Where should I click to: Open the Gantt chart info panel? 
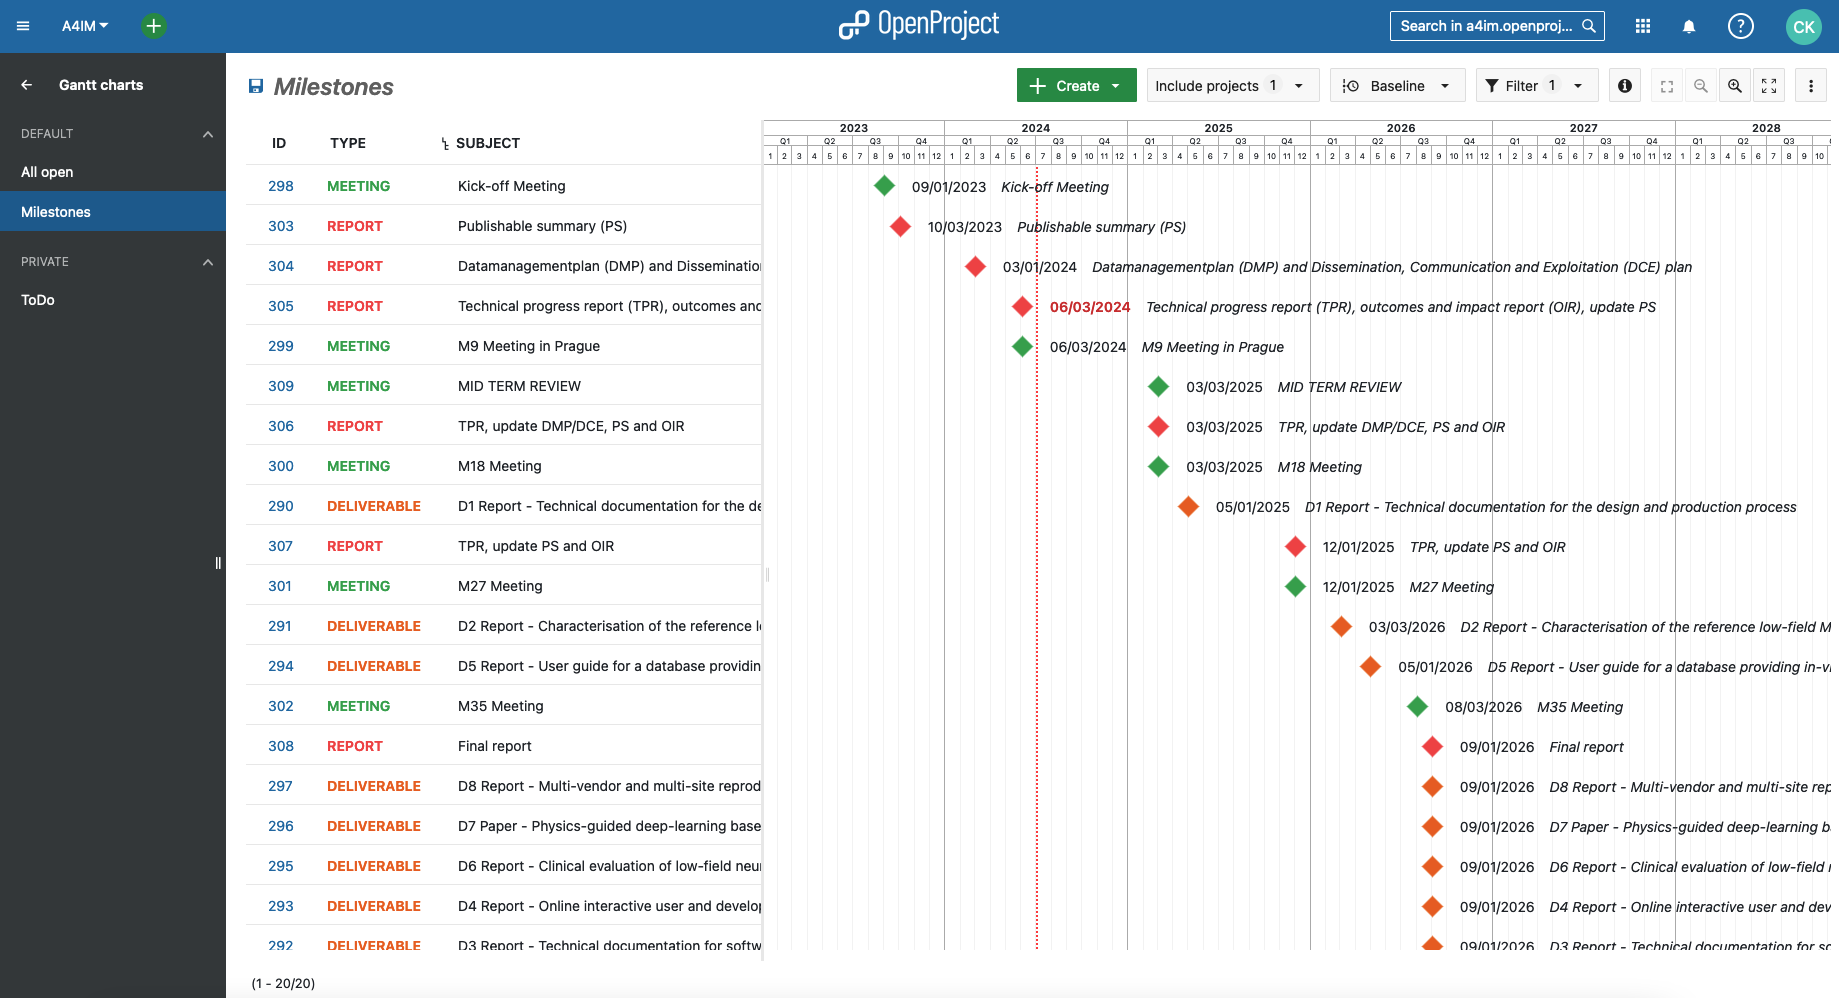click(1624, 85)
